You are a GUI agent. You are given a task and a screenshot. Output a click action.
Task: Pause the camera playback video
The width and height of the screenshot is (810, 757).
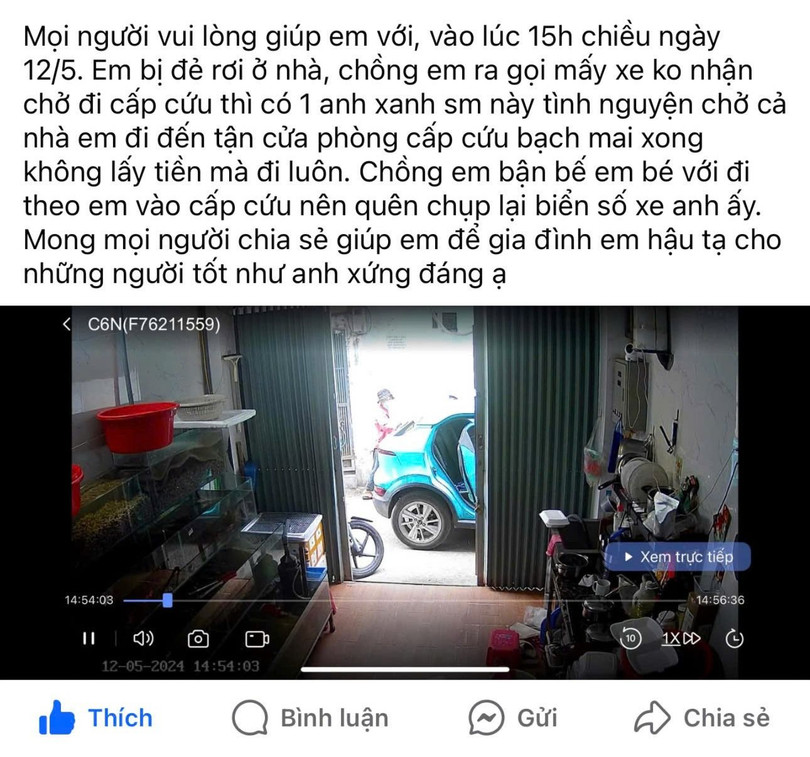(x=89, y=639)
